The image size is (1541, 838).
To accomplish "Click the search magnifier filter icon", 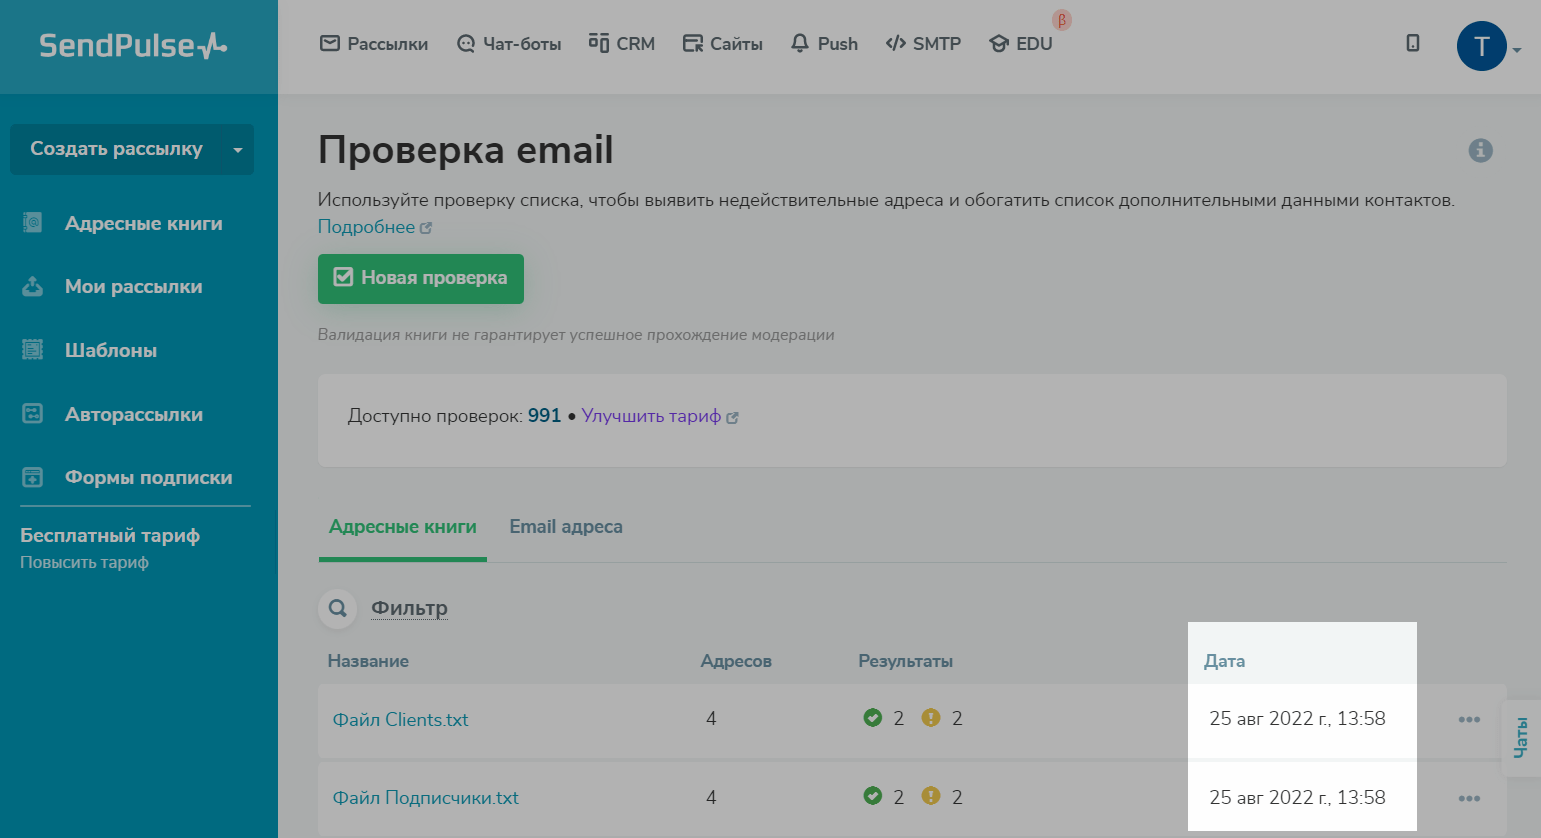I will [338, 608].
